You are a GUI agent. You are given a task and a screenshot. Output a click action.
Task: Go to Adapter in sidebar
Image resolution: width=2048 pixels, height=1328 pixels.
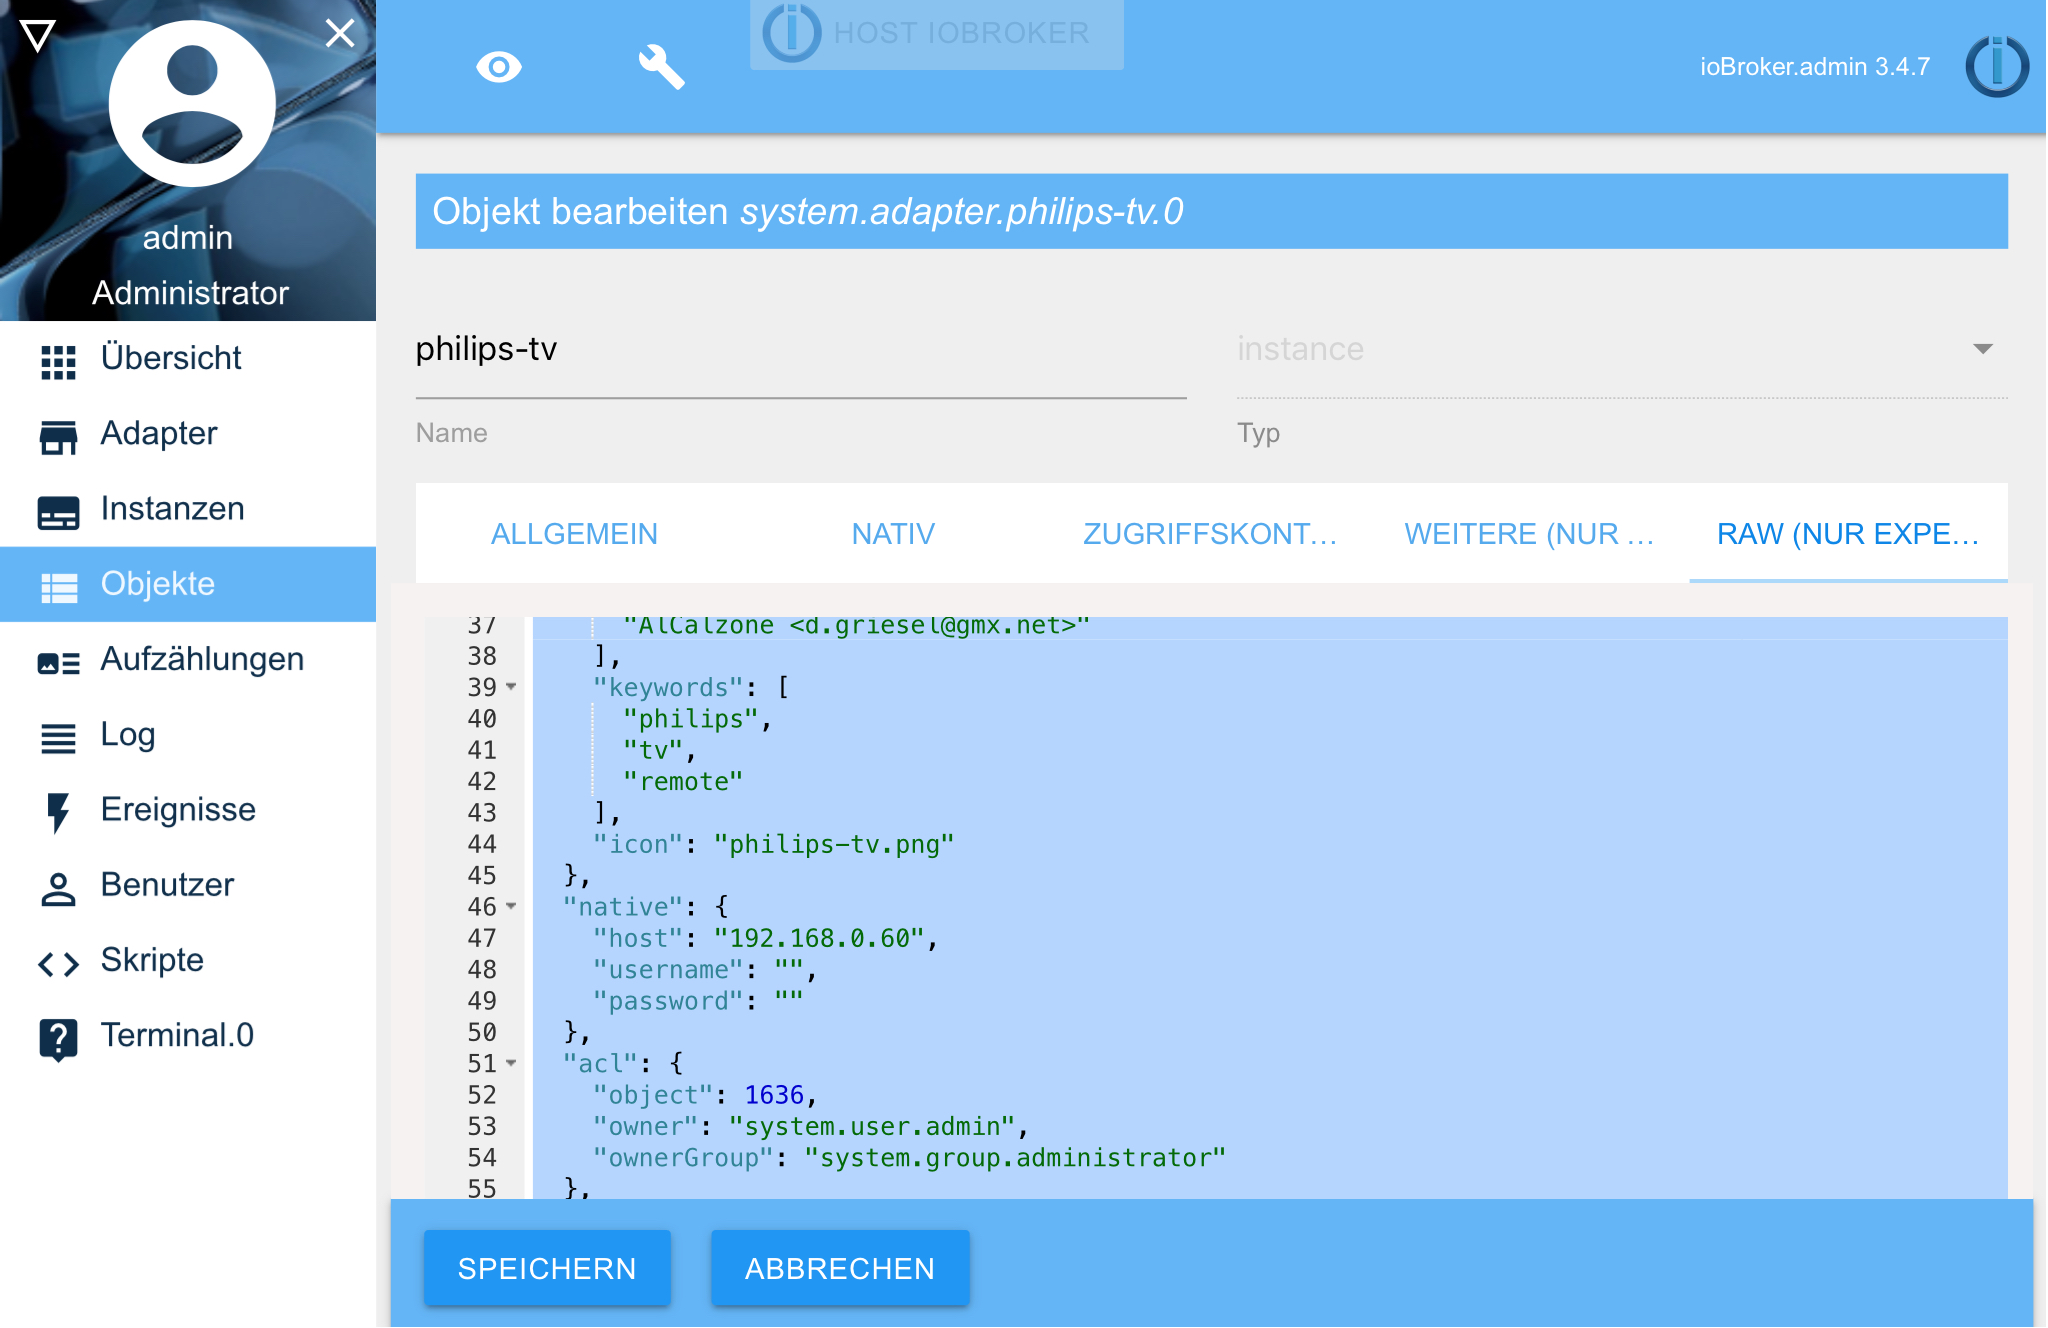pyautogui.click(x=188, y=433)
